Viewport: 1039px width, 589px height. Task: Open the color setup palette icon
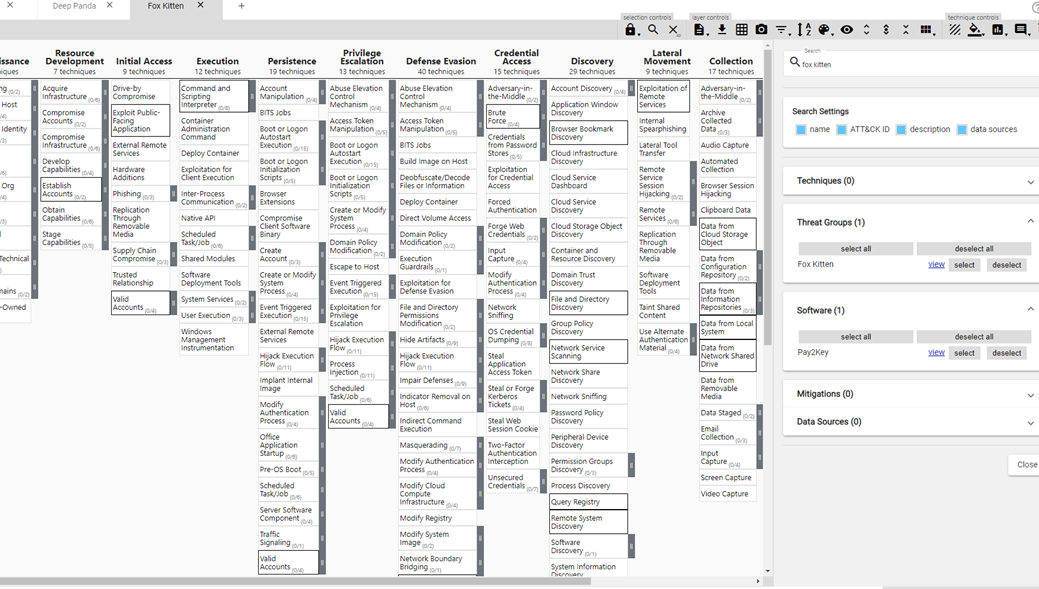pyautogui.click(x=825, y=30)
